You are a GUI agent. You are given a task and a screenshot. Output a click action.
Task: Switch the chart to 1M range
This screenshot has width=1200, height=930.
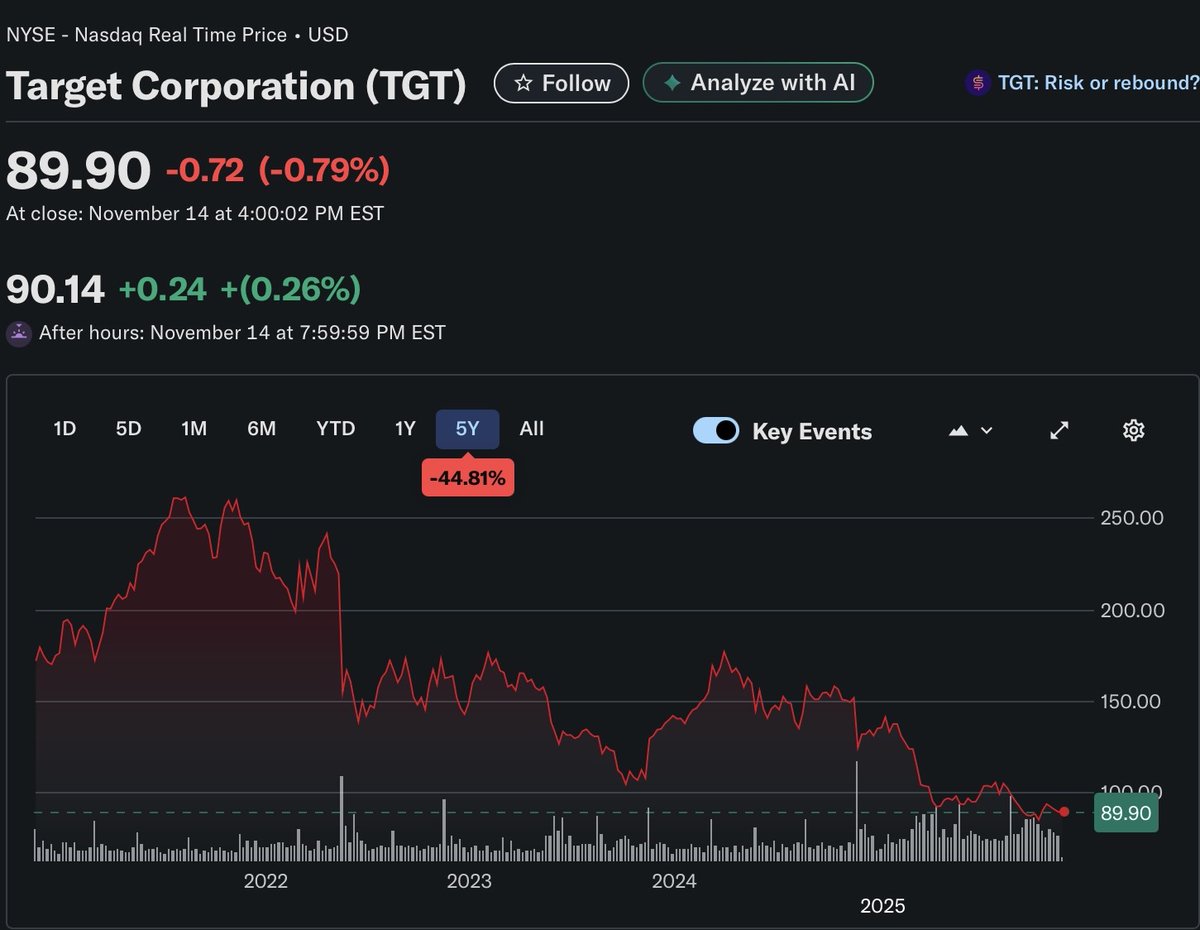pyautogui.click(x=193, y=429)
